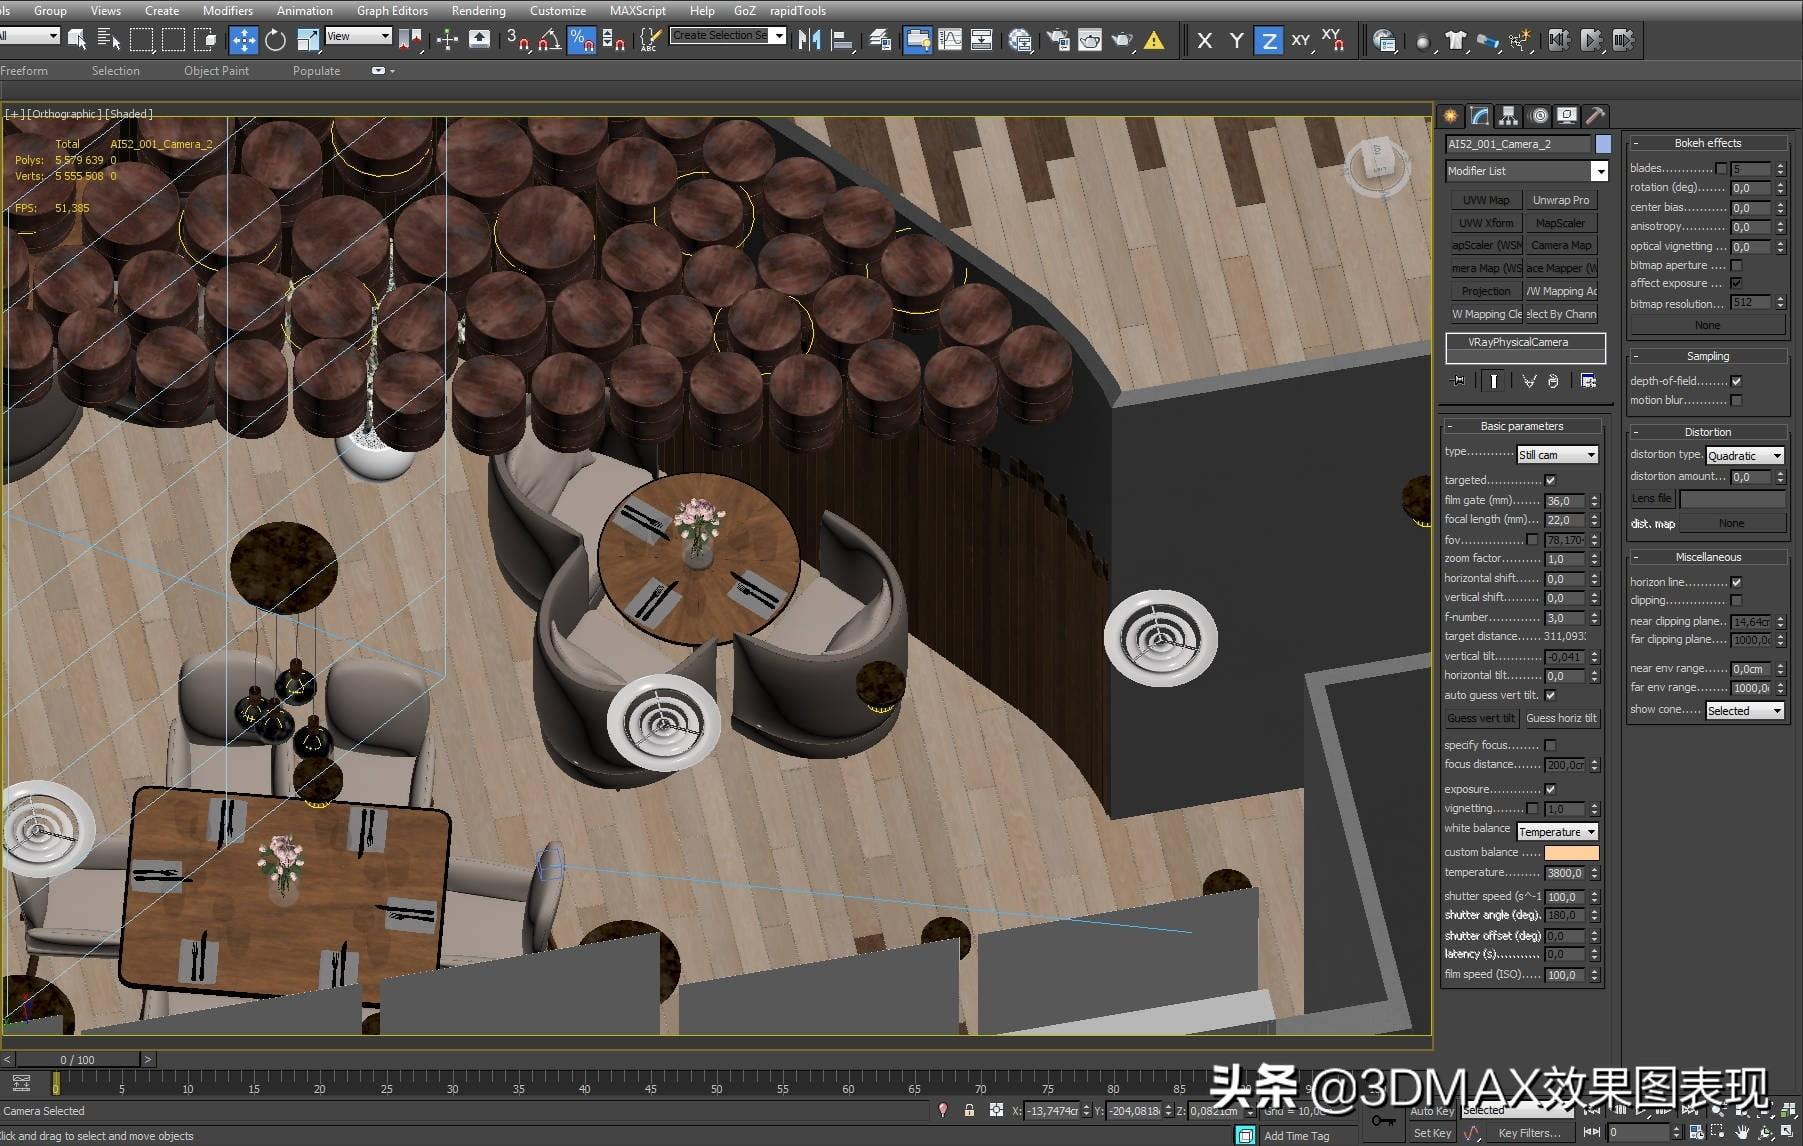
Task: Toggle Spinner Snap icon
Action: (x=613, y=40)
